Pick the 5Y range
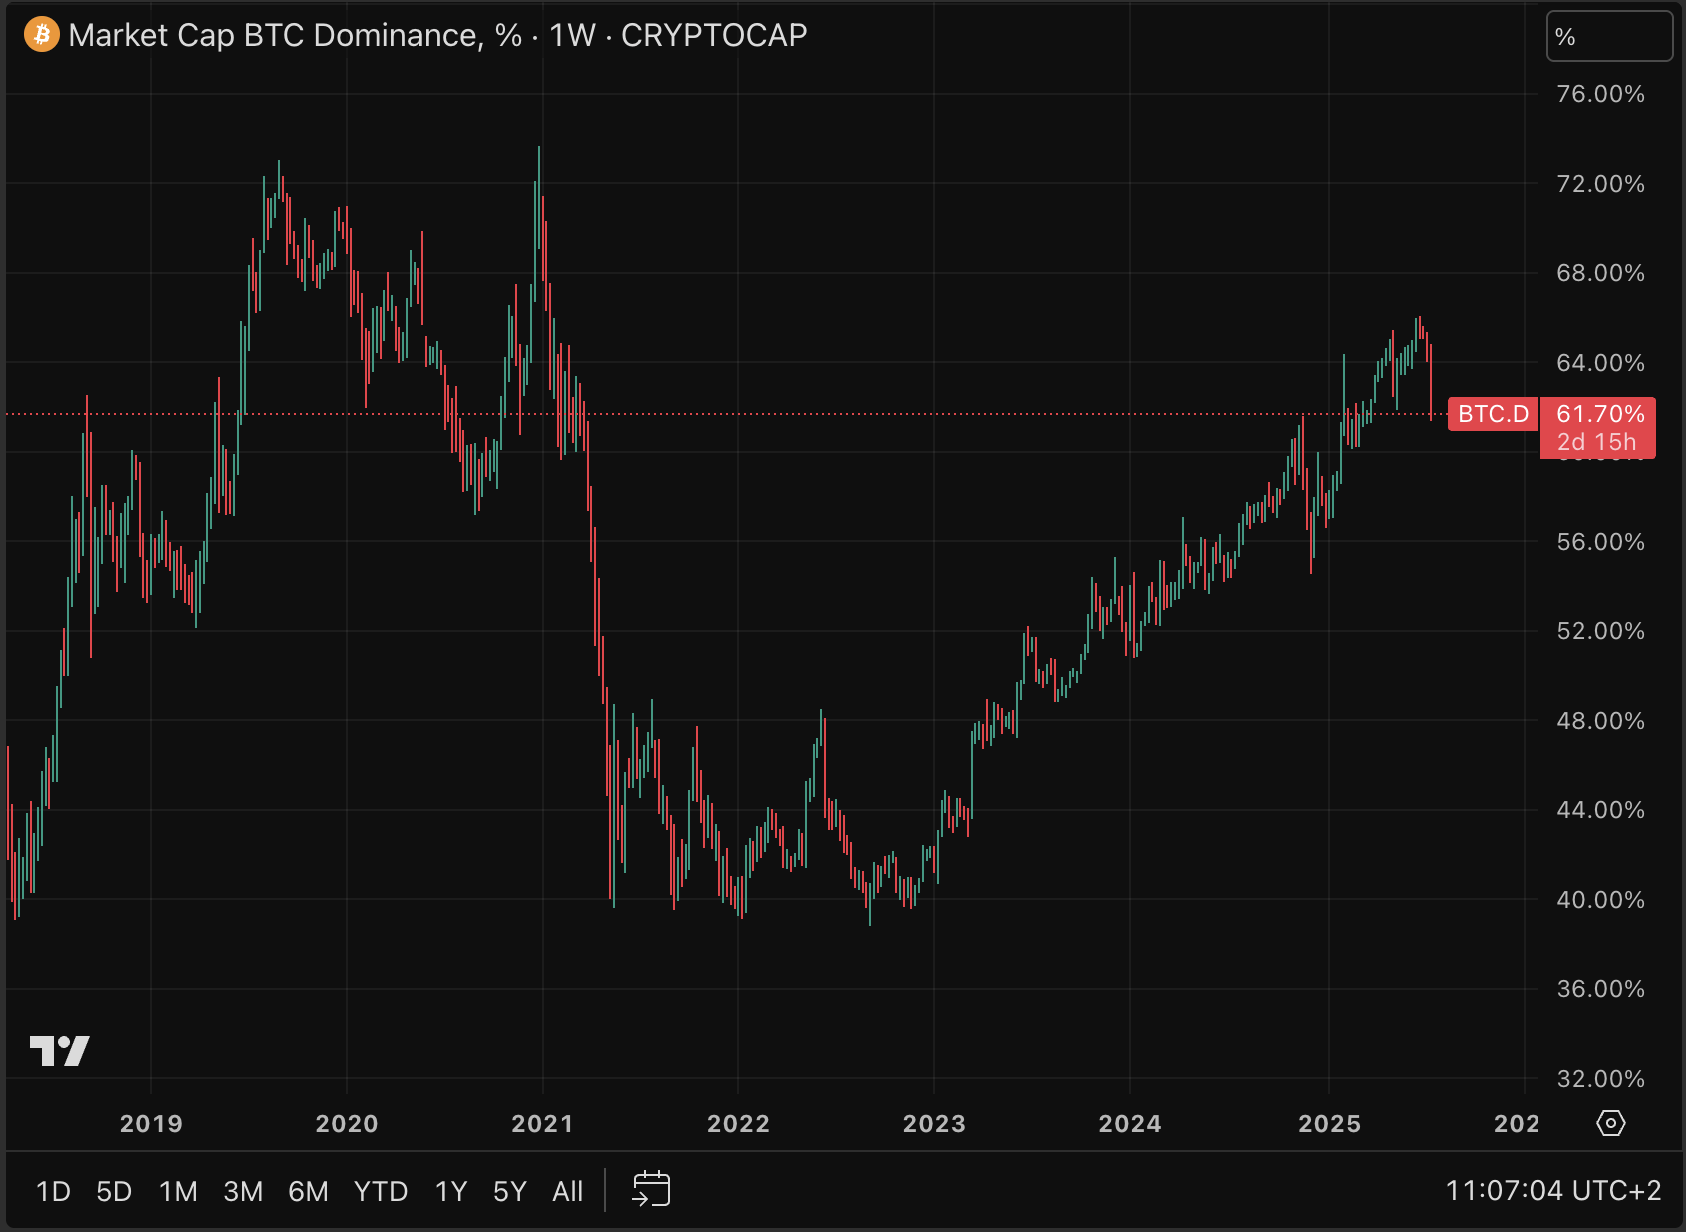This screenshot has height=1232, width=1686. [509, 1191]
